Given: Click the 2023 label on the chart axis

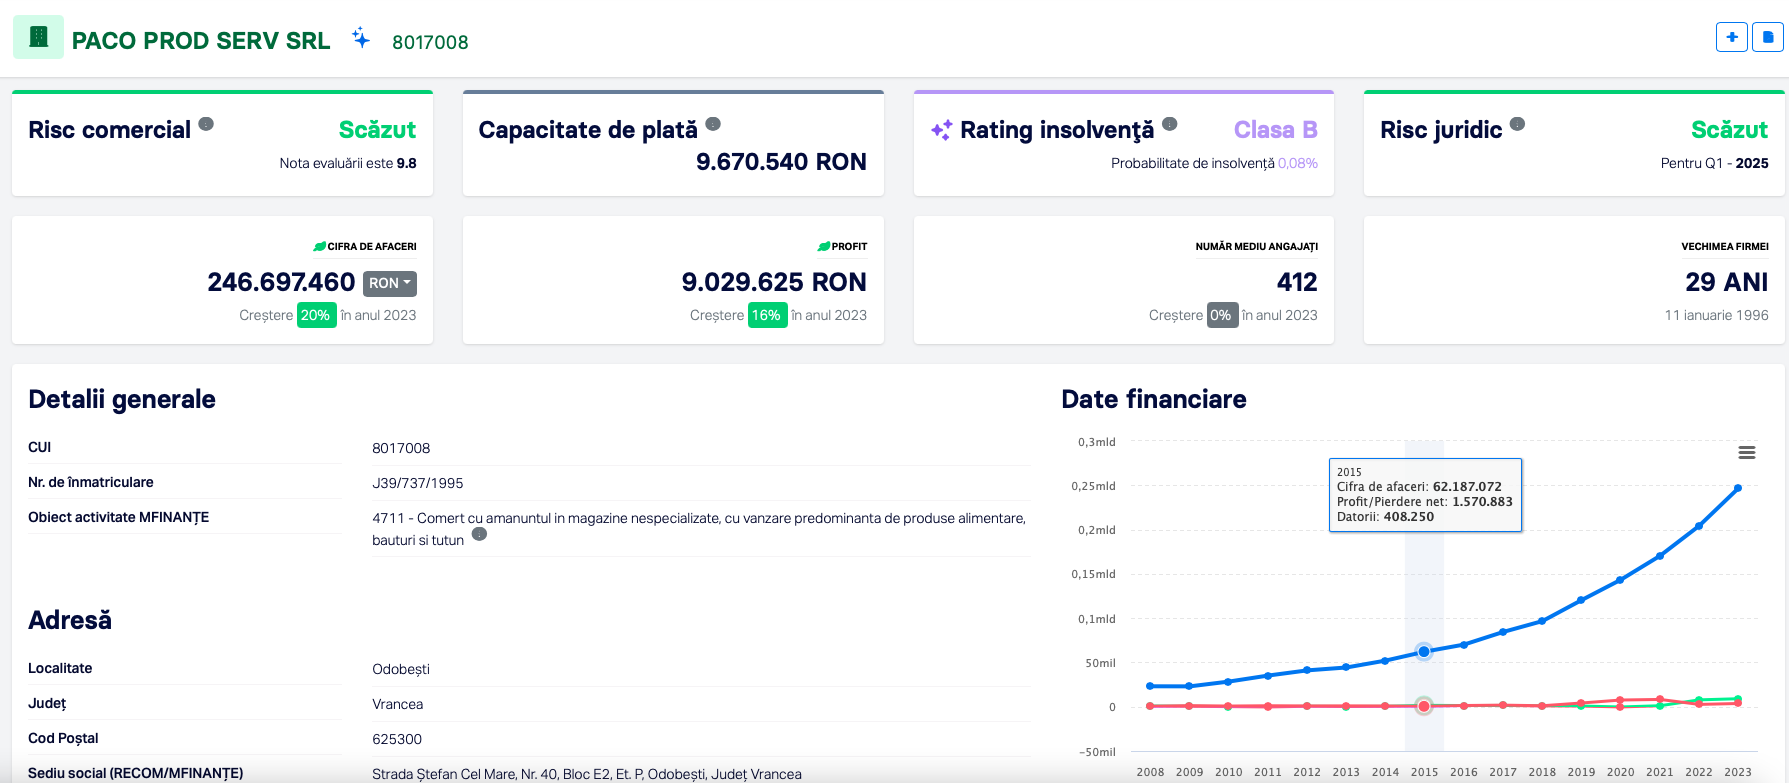Looking at the screenshot, I should click(x=1738, y=772).
